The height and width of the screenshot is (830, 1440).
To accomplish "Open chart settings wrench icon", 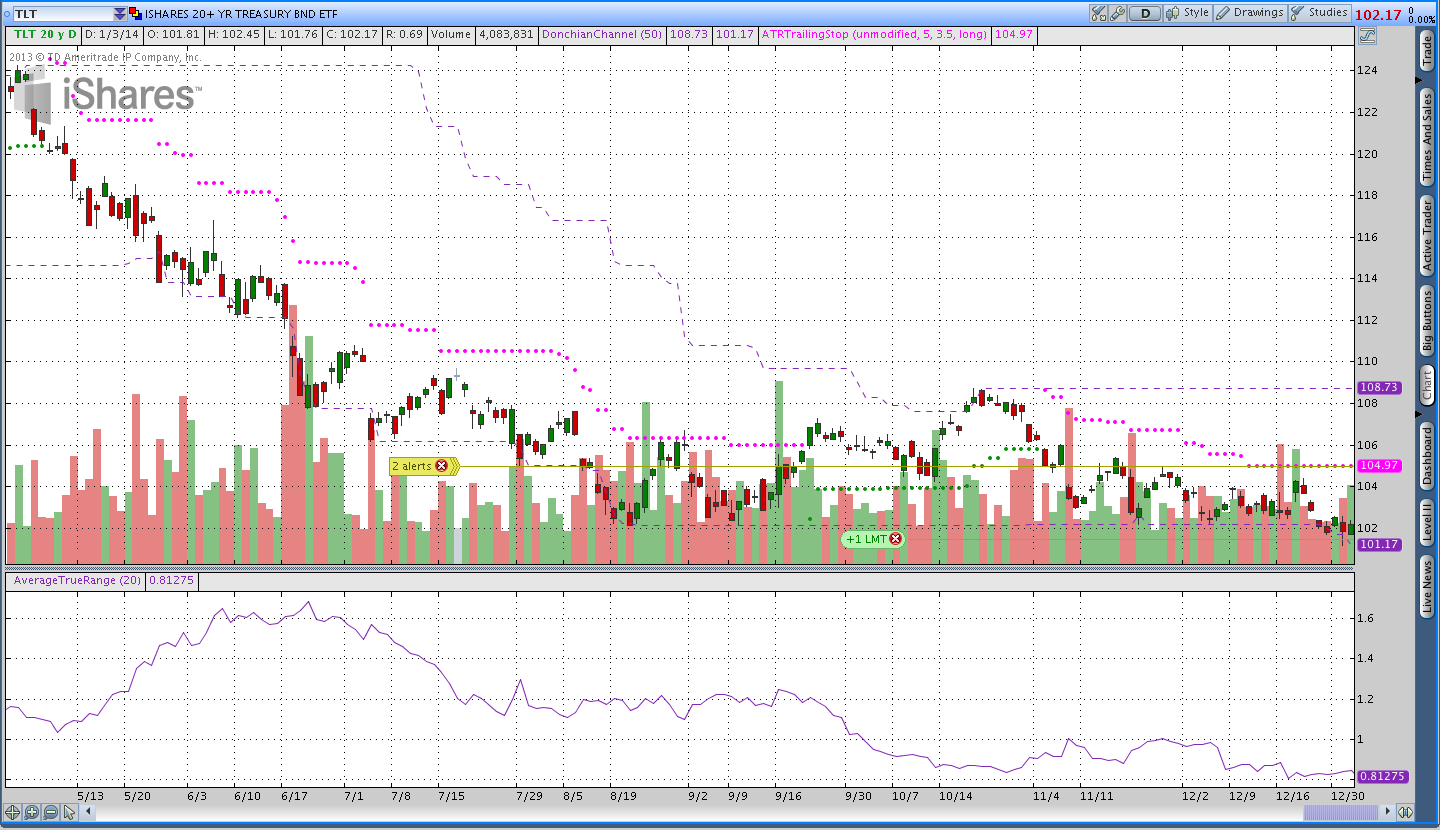I will point(1118,13).
